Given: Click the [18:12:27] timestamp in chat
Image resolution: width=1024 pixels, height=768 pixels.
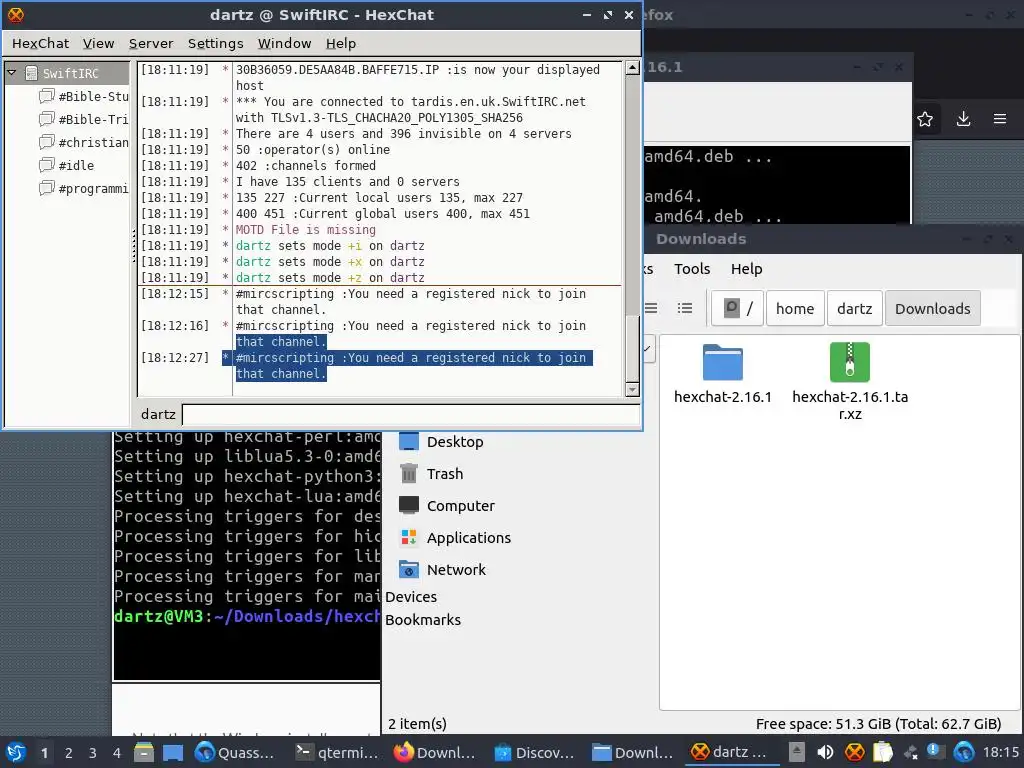Looking at the screenshot, I should tap(175, 358).
